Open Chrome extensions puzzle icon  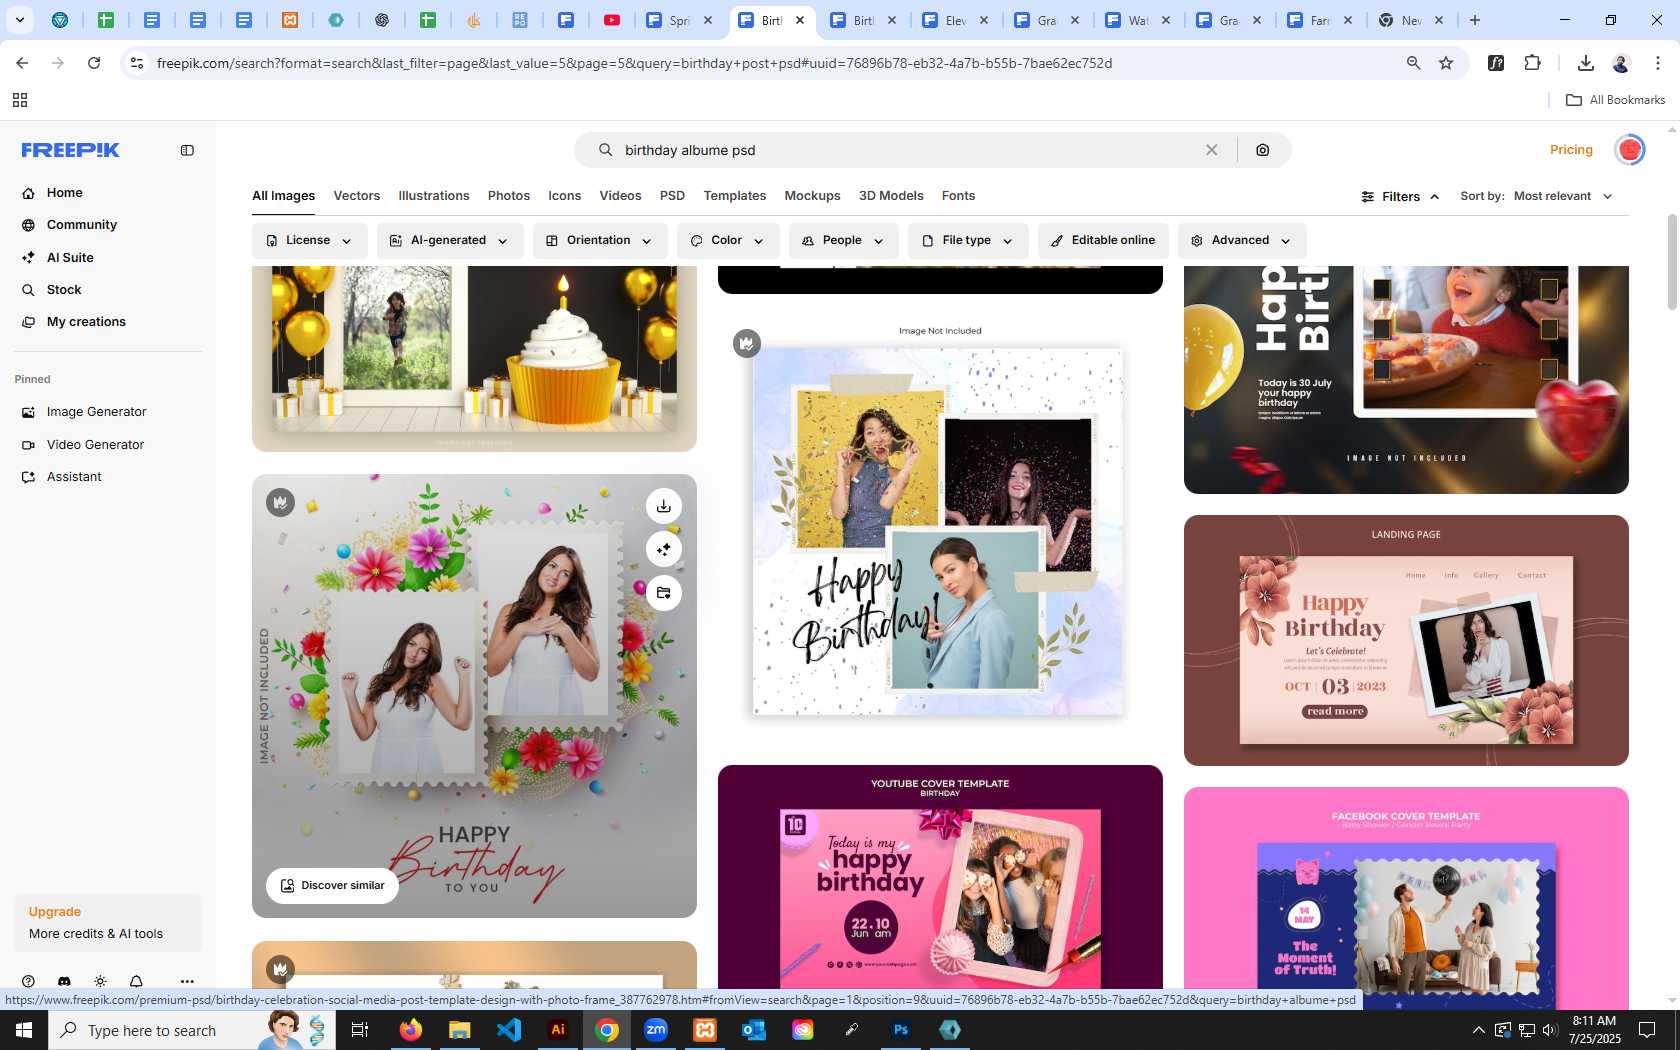click(1532, 63)
